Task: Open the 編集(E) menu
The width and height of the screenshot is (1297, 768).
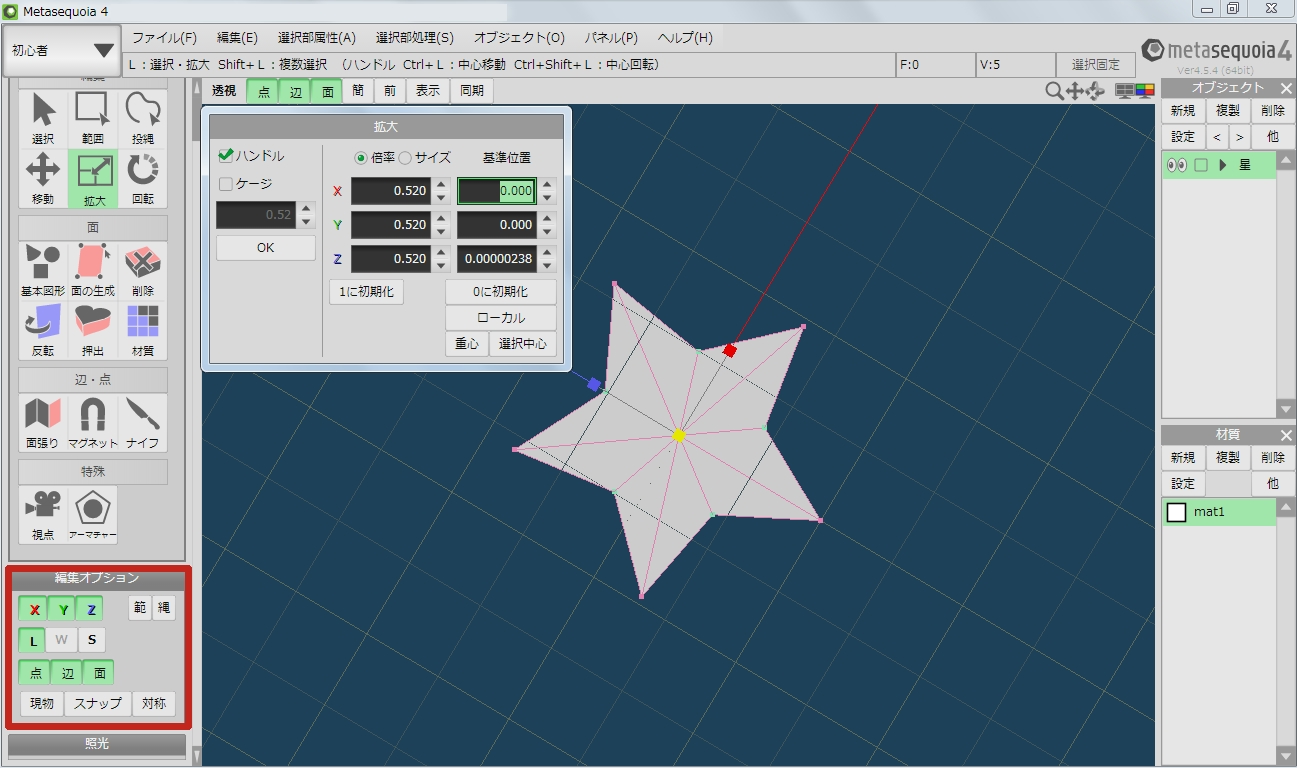Action: [x=237, y=38]
